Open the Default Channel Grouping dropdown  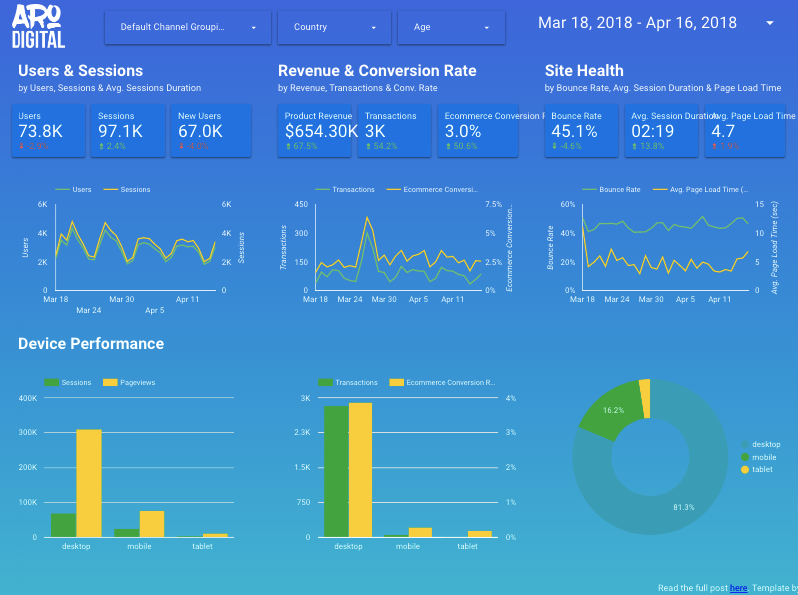click(x=188, y=27)
